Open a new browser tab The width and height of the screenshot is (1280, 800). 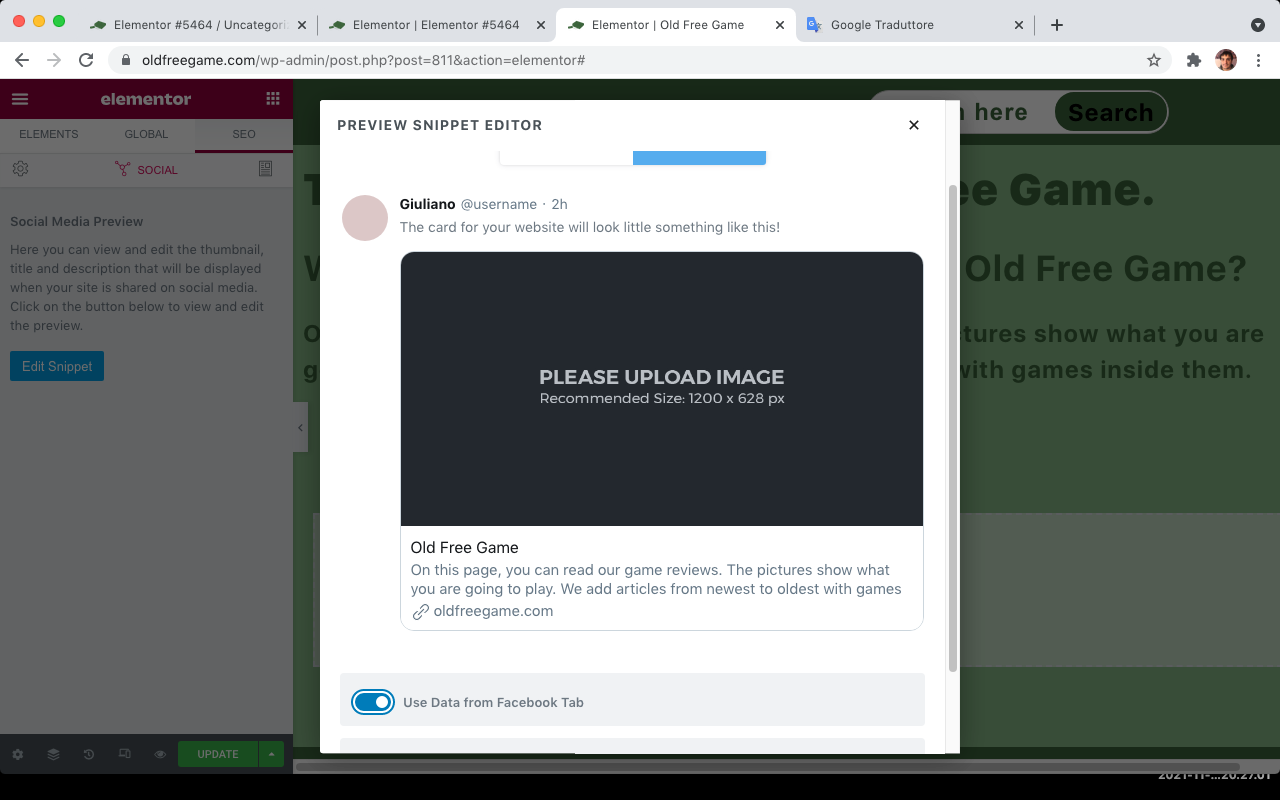[x=1057, y=25]
